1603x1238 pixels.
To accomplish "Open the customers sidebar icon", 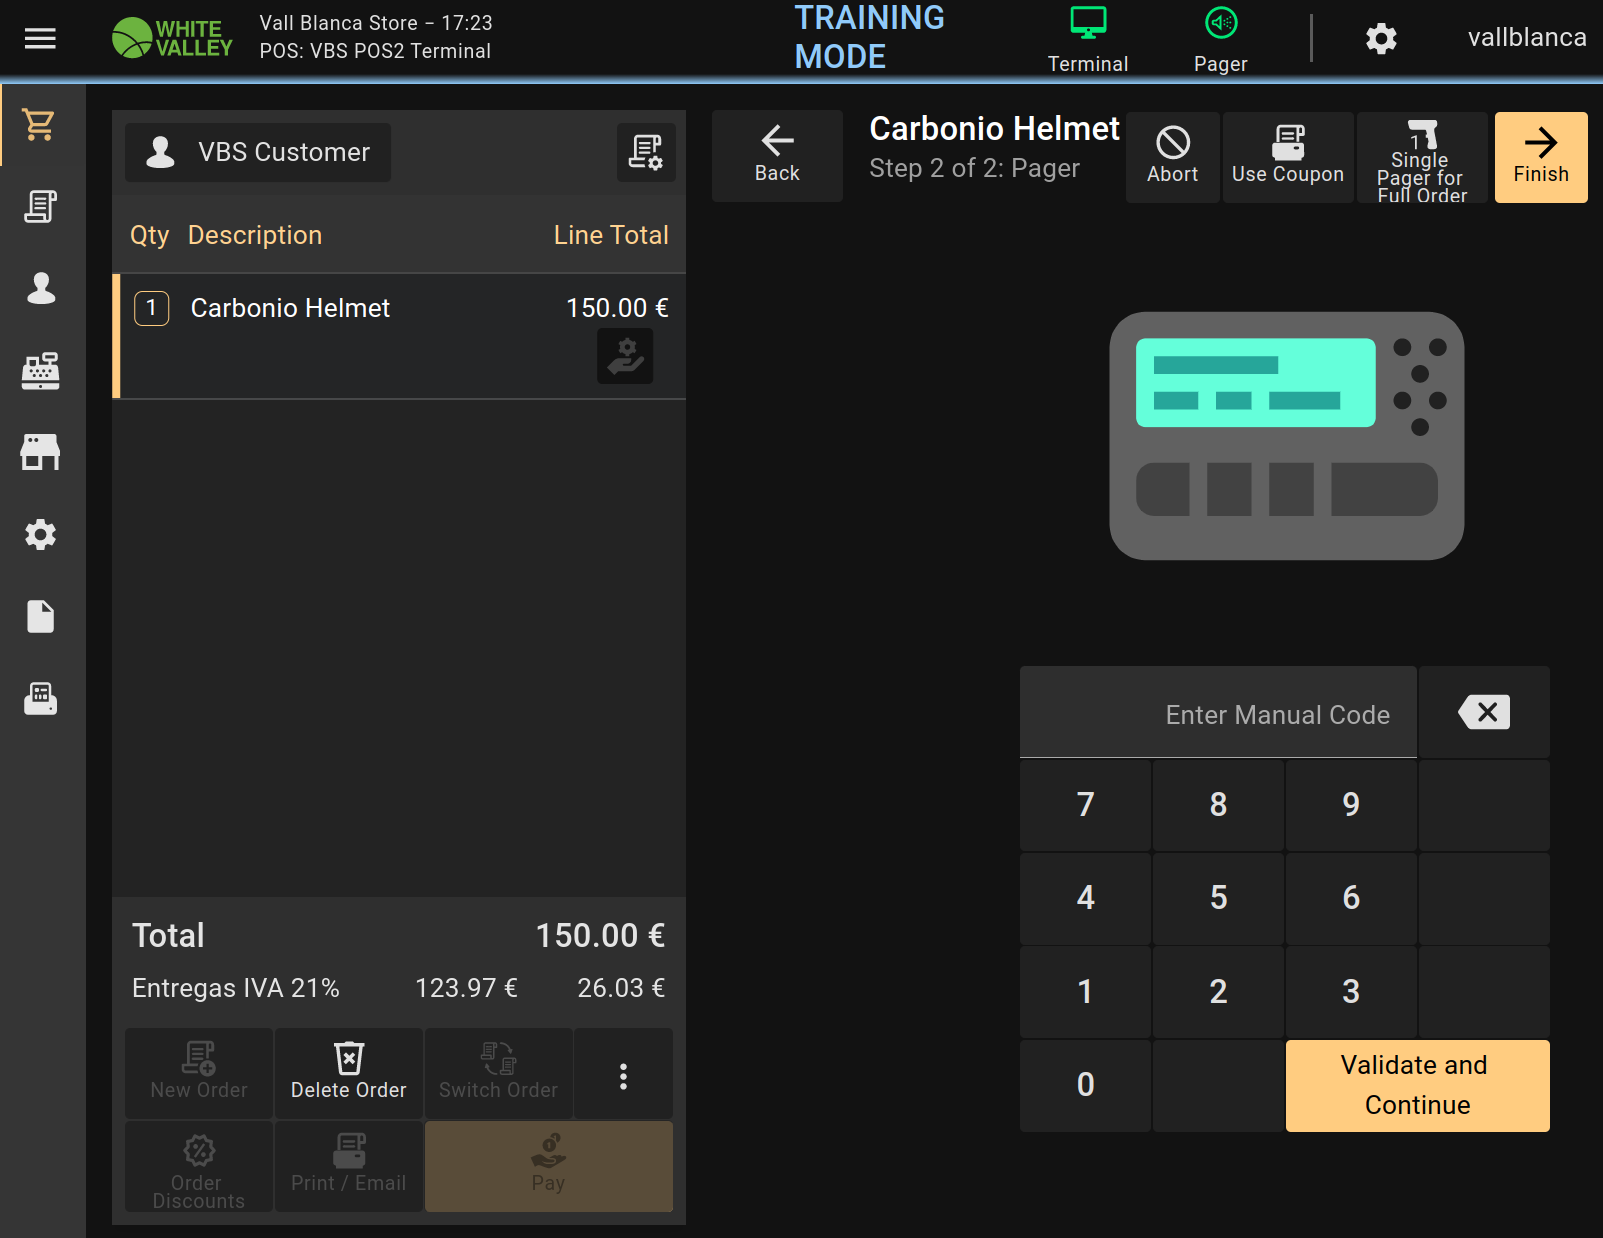I will (x=40, y=289).
